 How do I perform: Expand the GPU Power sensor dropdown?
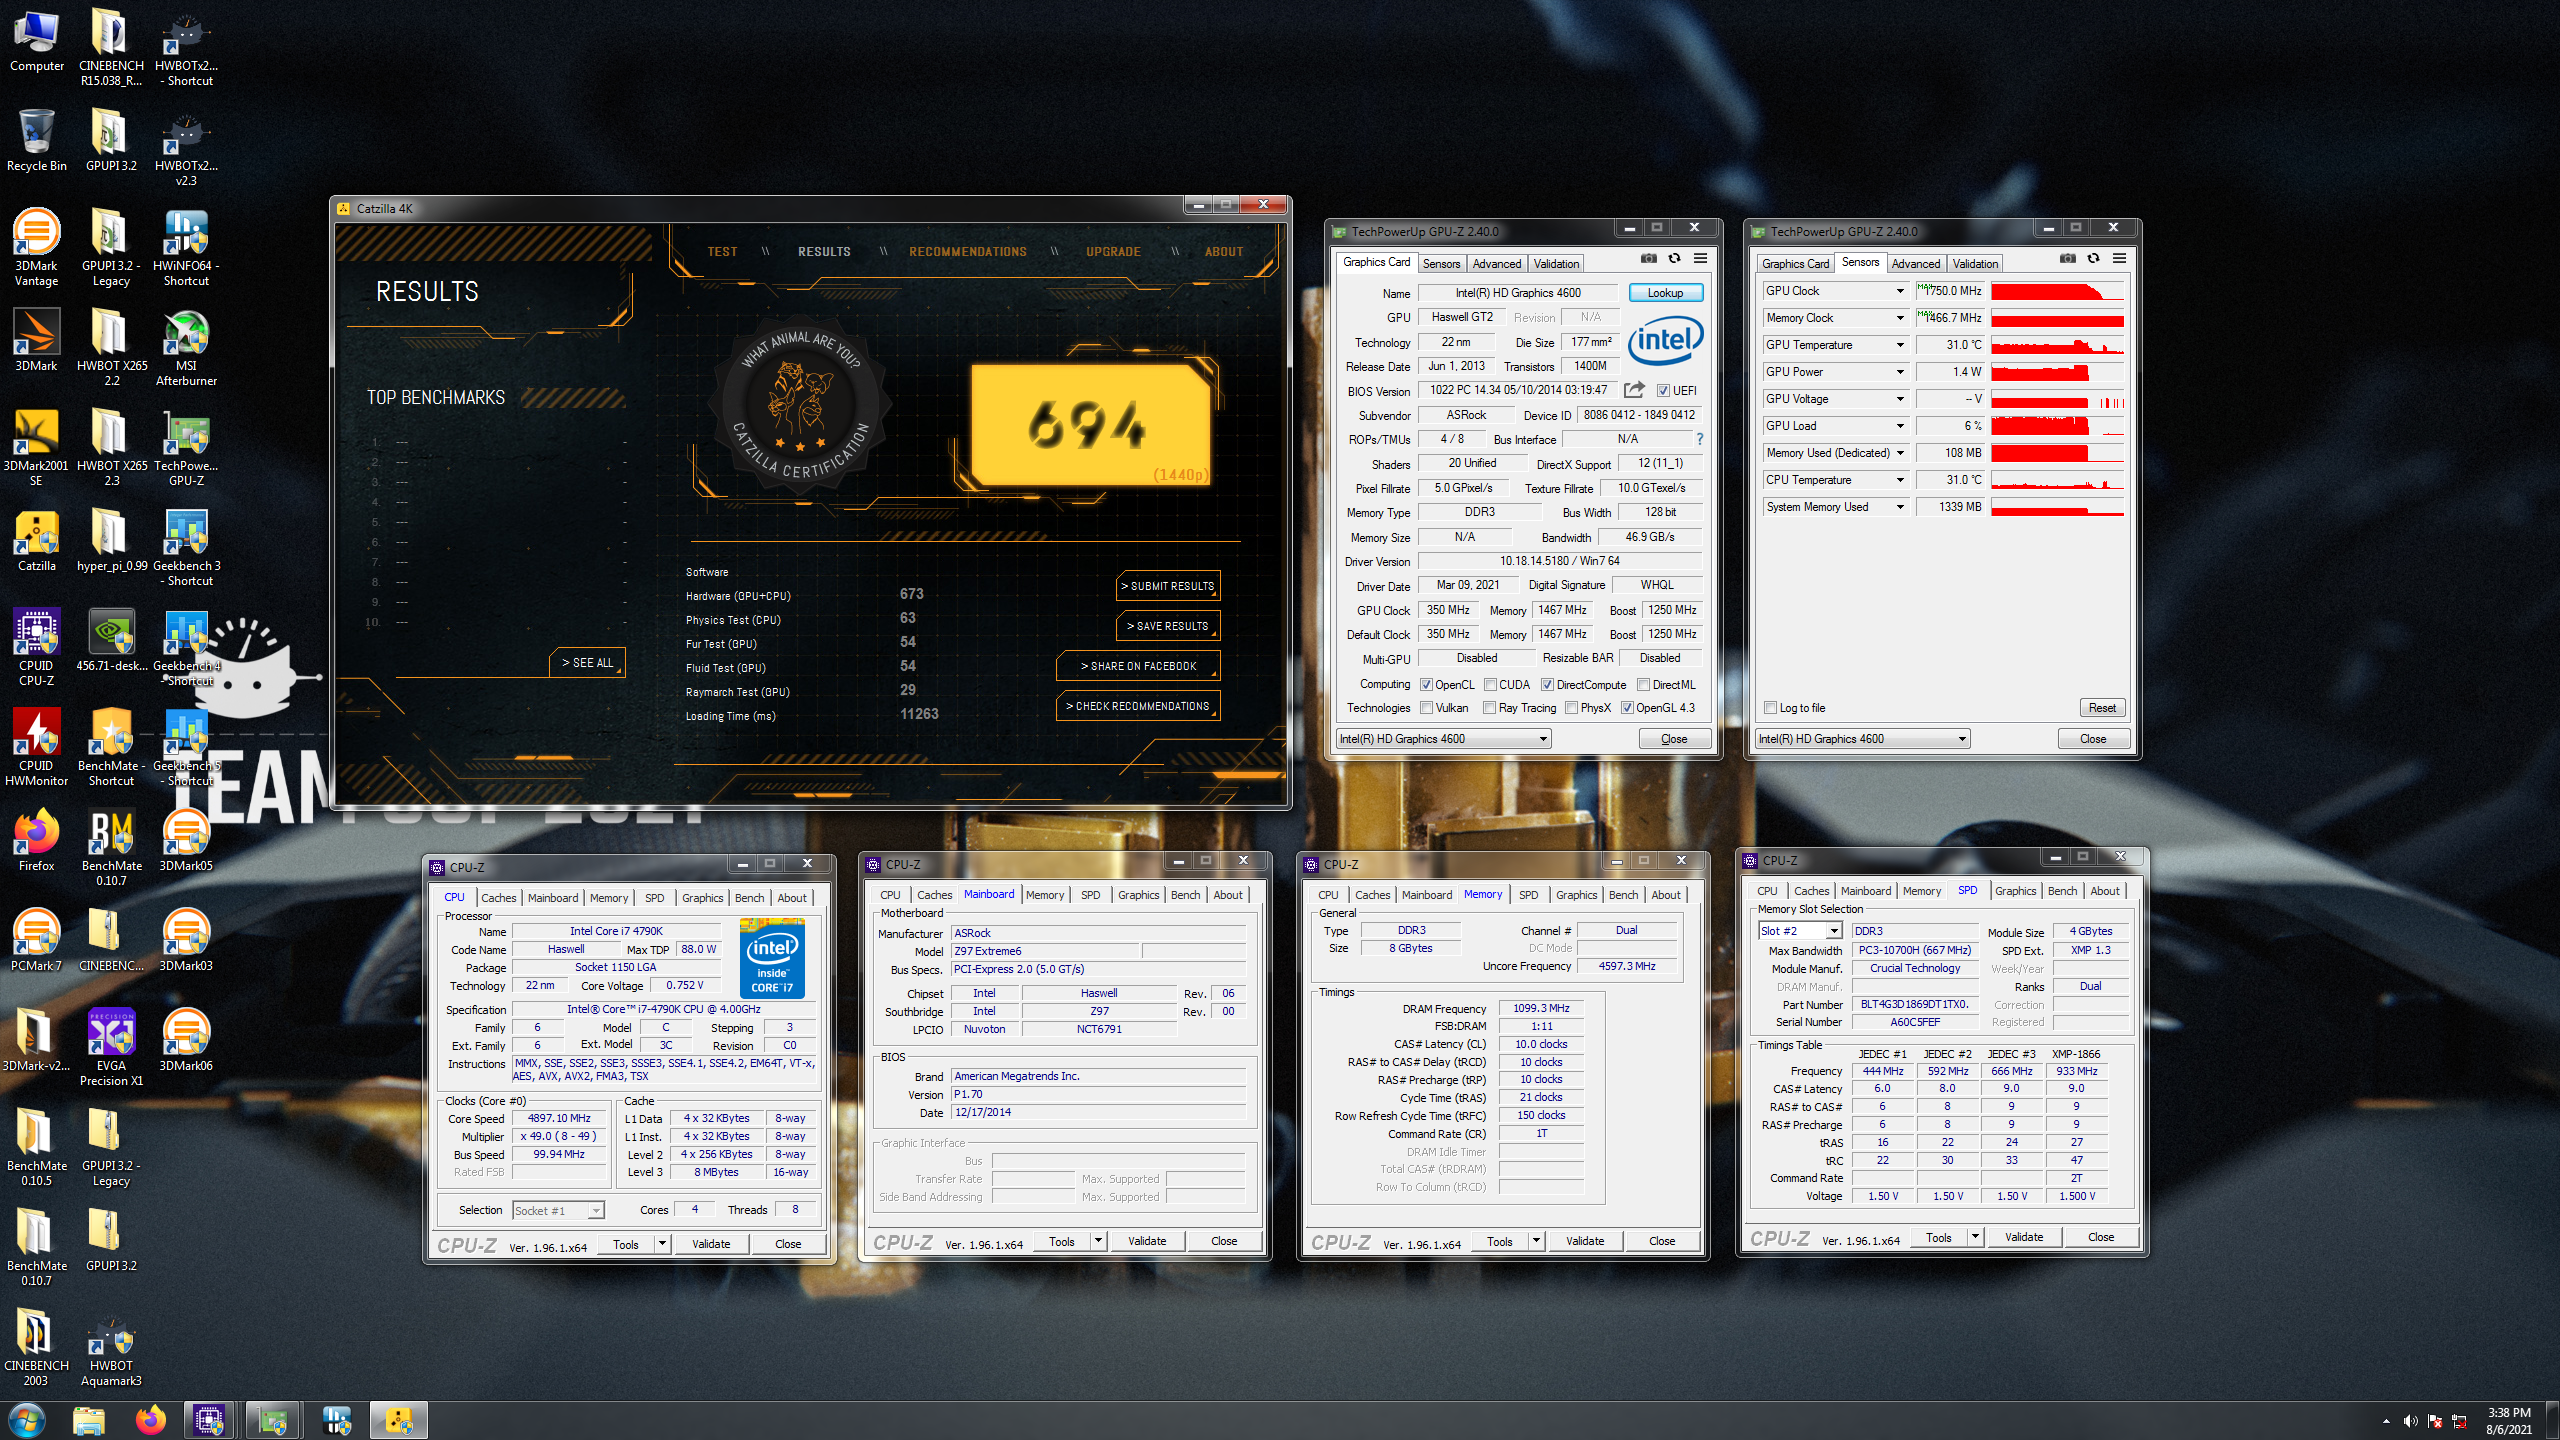point(1900,372)
